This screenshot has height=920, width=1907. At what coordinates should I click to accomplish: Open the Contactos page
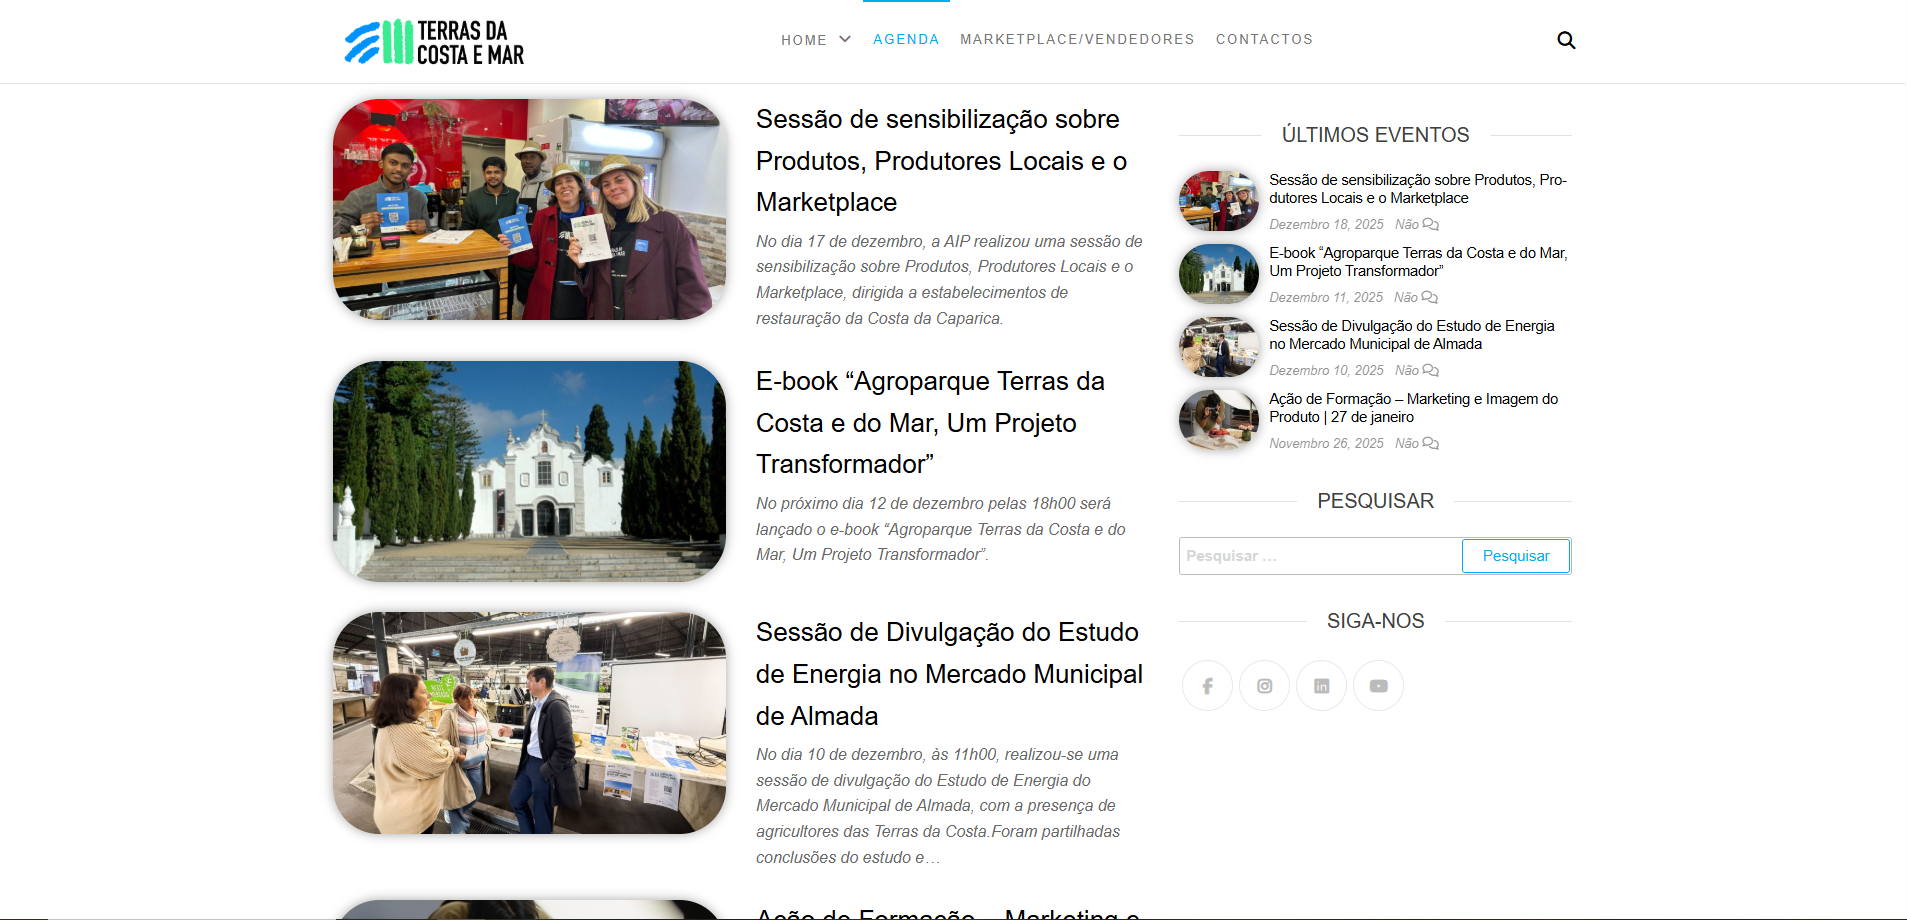[1264, 40]
